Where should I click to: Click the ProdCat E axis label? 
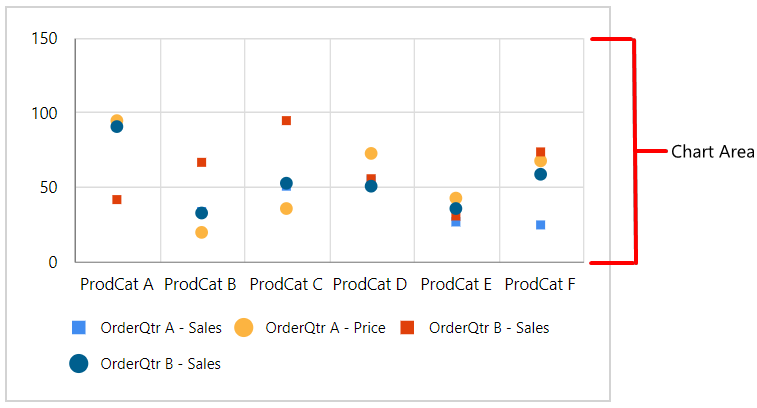pos(456,284)
